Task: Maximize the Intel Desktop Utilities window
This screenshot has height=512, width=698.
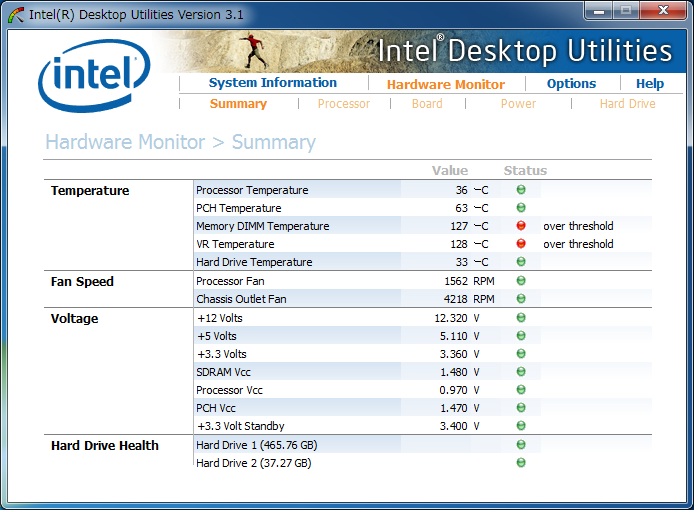Action: pos(626,11)
